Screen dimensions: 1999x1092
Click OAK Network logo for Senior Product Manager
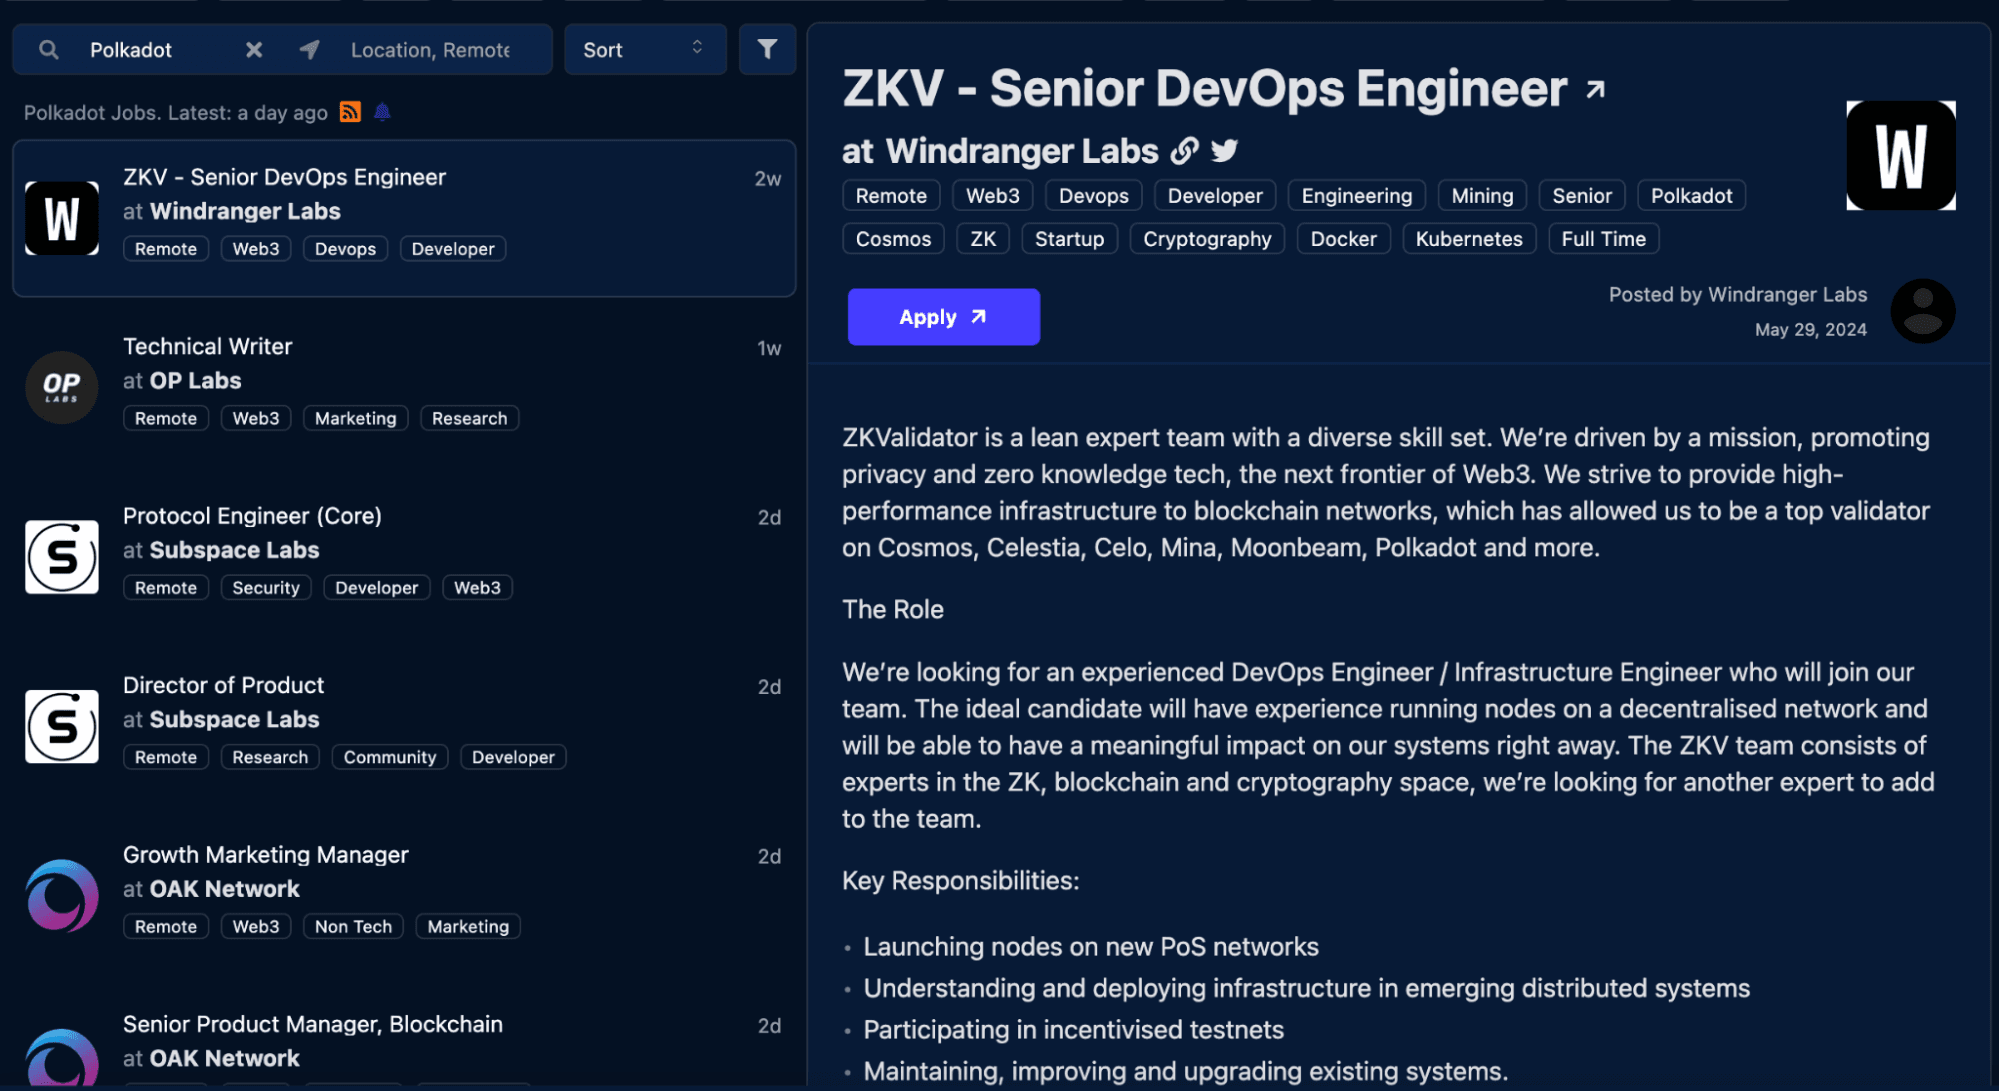[x=62, y=1058]
